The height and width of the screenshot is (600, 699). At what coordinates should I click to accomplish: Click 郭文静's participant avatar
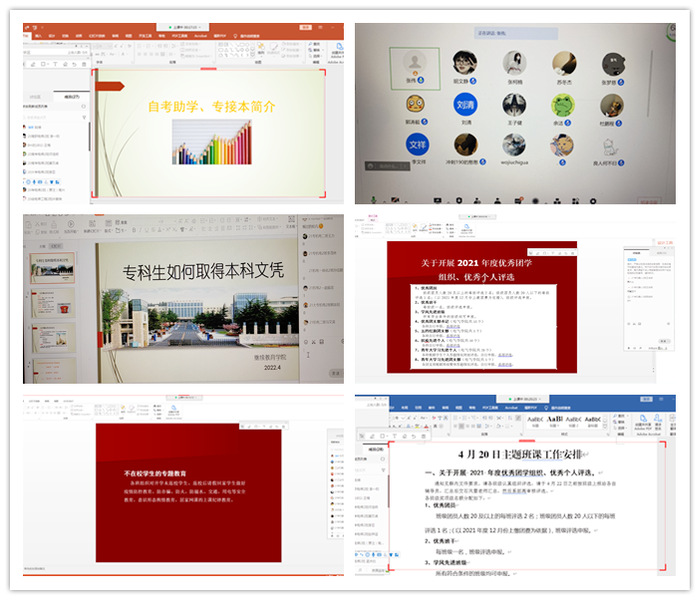[x=464, y=62]
